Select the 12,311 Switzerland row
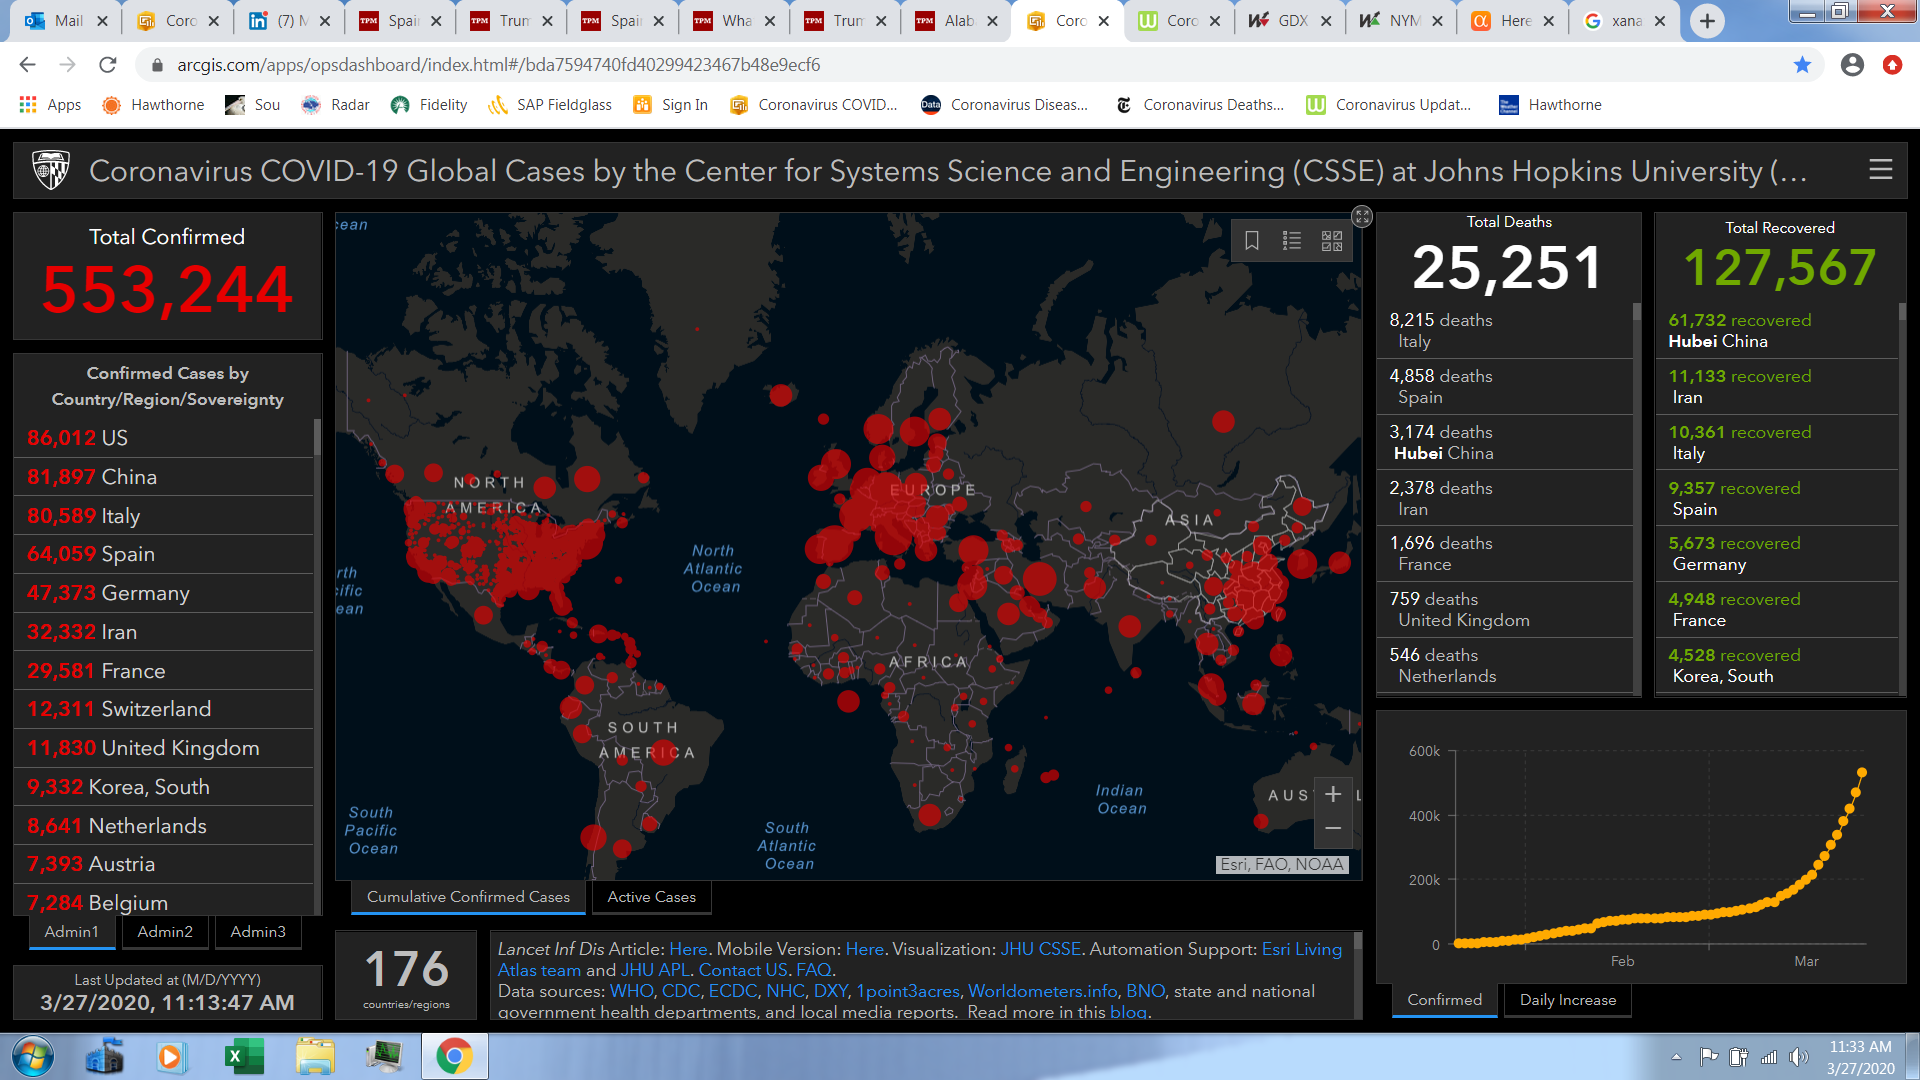1920x1080 pixels. coord(164,709)
